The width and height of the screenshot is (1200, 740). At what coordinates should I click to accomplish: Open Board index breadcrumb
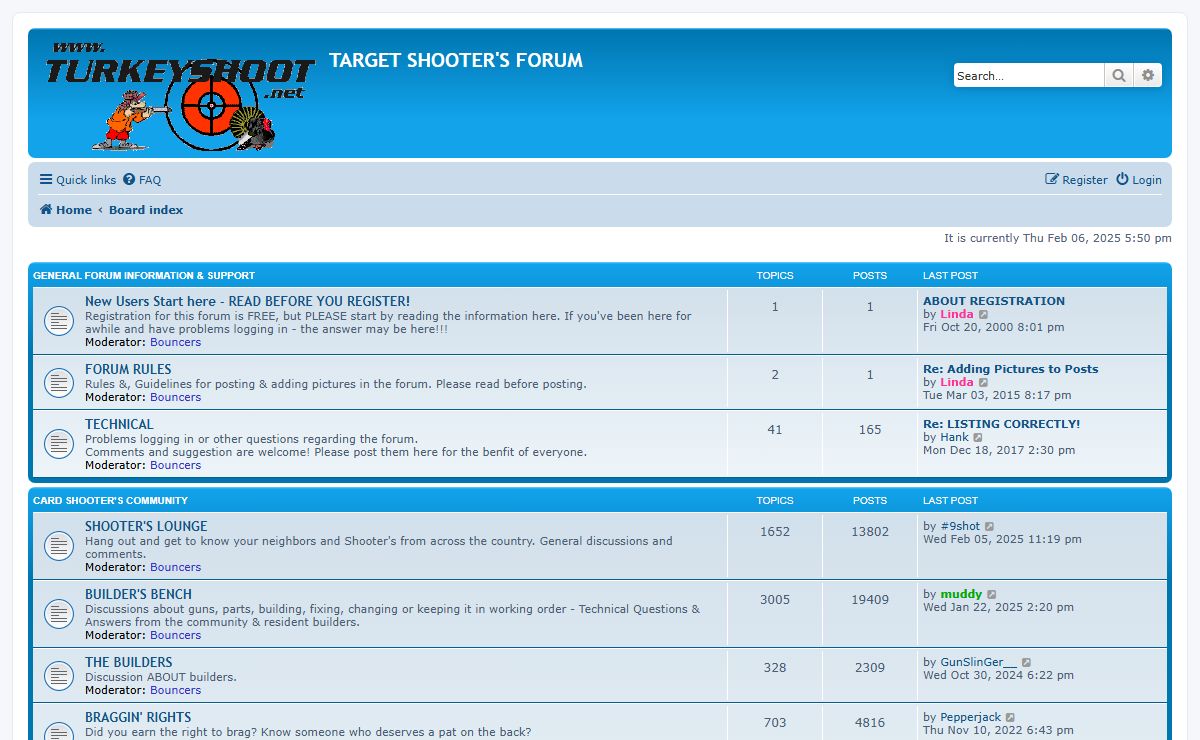(x=146, y=210)
